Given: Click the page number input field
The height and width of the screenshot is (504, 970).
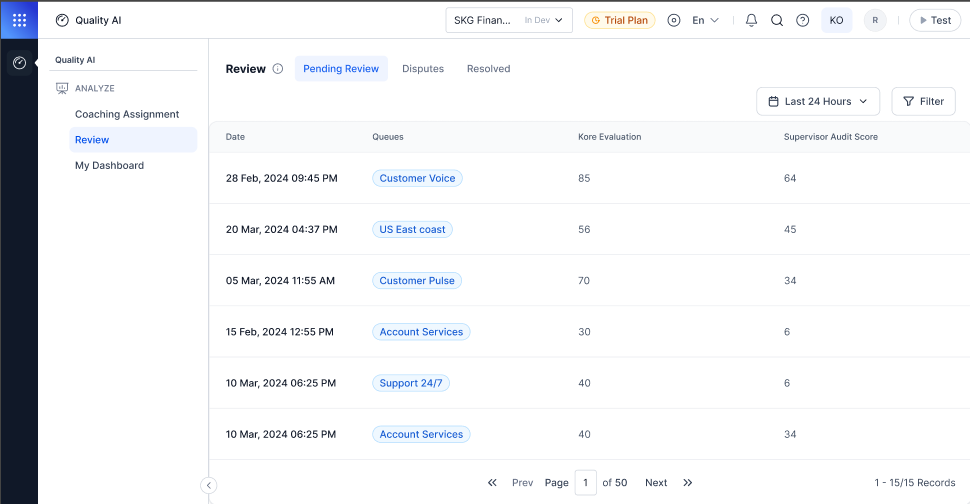Looking at the screenshot, I should 585,482.
